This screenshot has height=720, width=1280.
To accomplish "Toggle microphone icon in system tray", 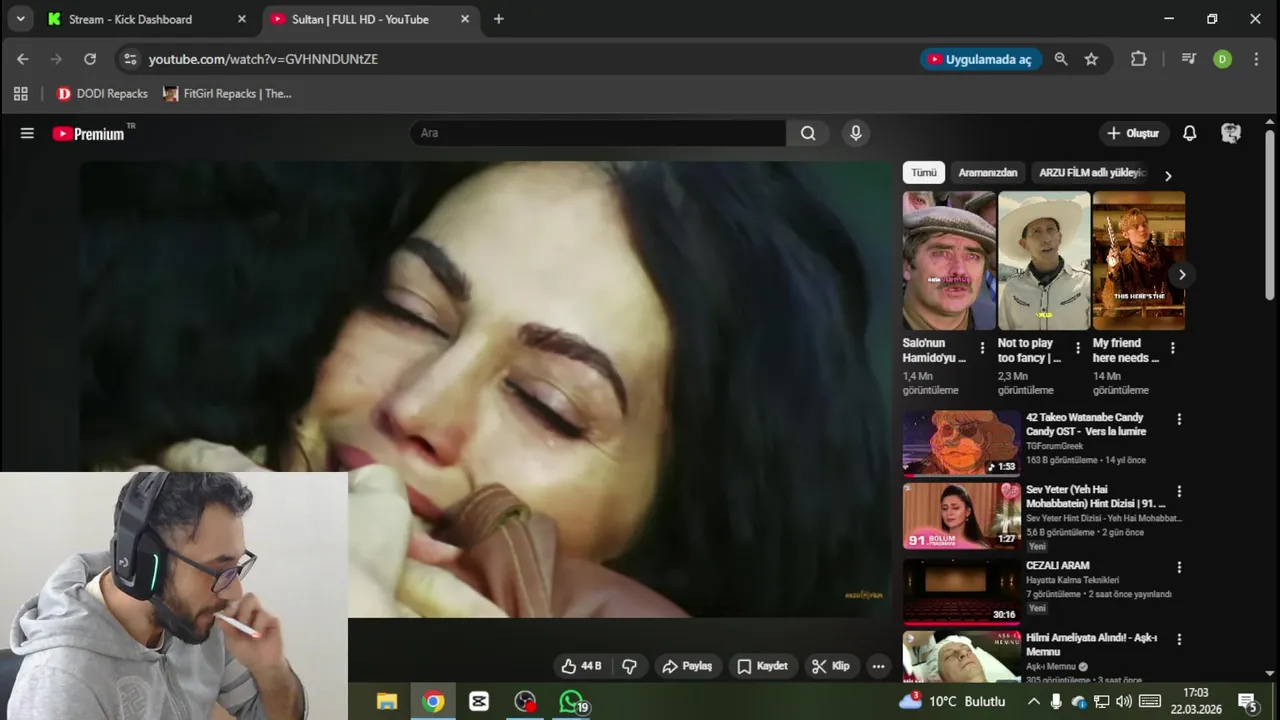I will coord(1056,701).
